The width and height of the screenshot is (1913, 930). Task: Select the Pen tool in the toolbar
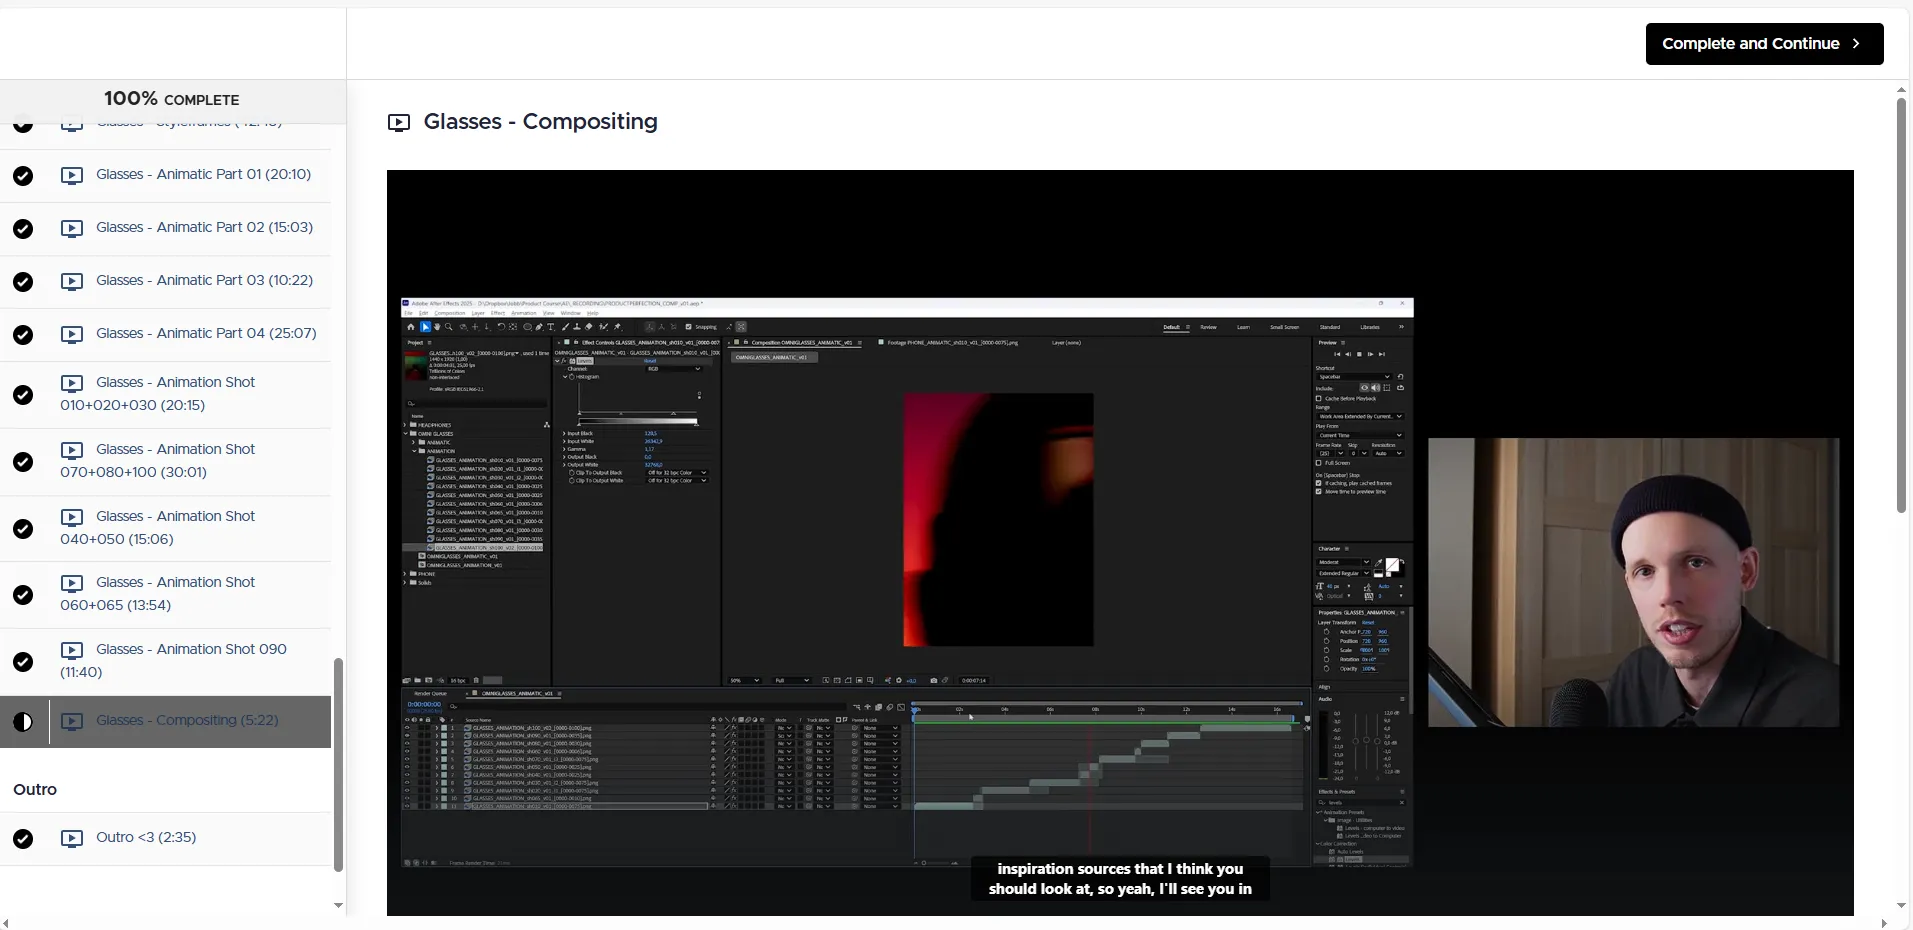tap(539, 327)
